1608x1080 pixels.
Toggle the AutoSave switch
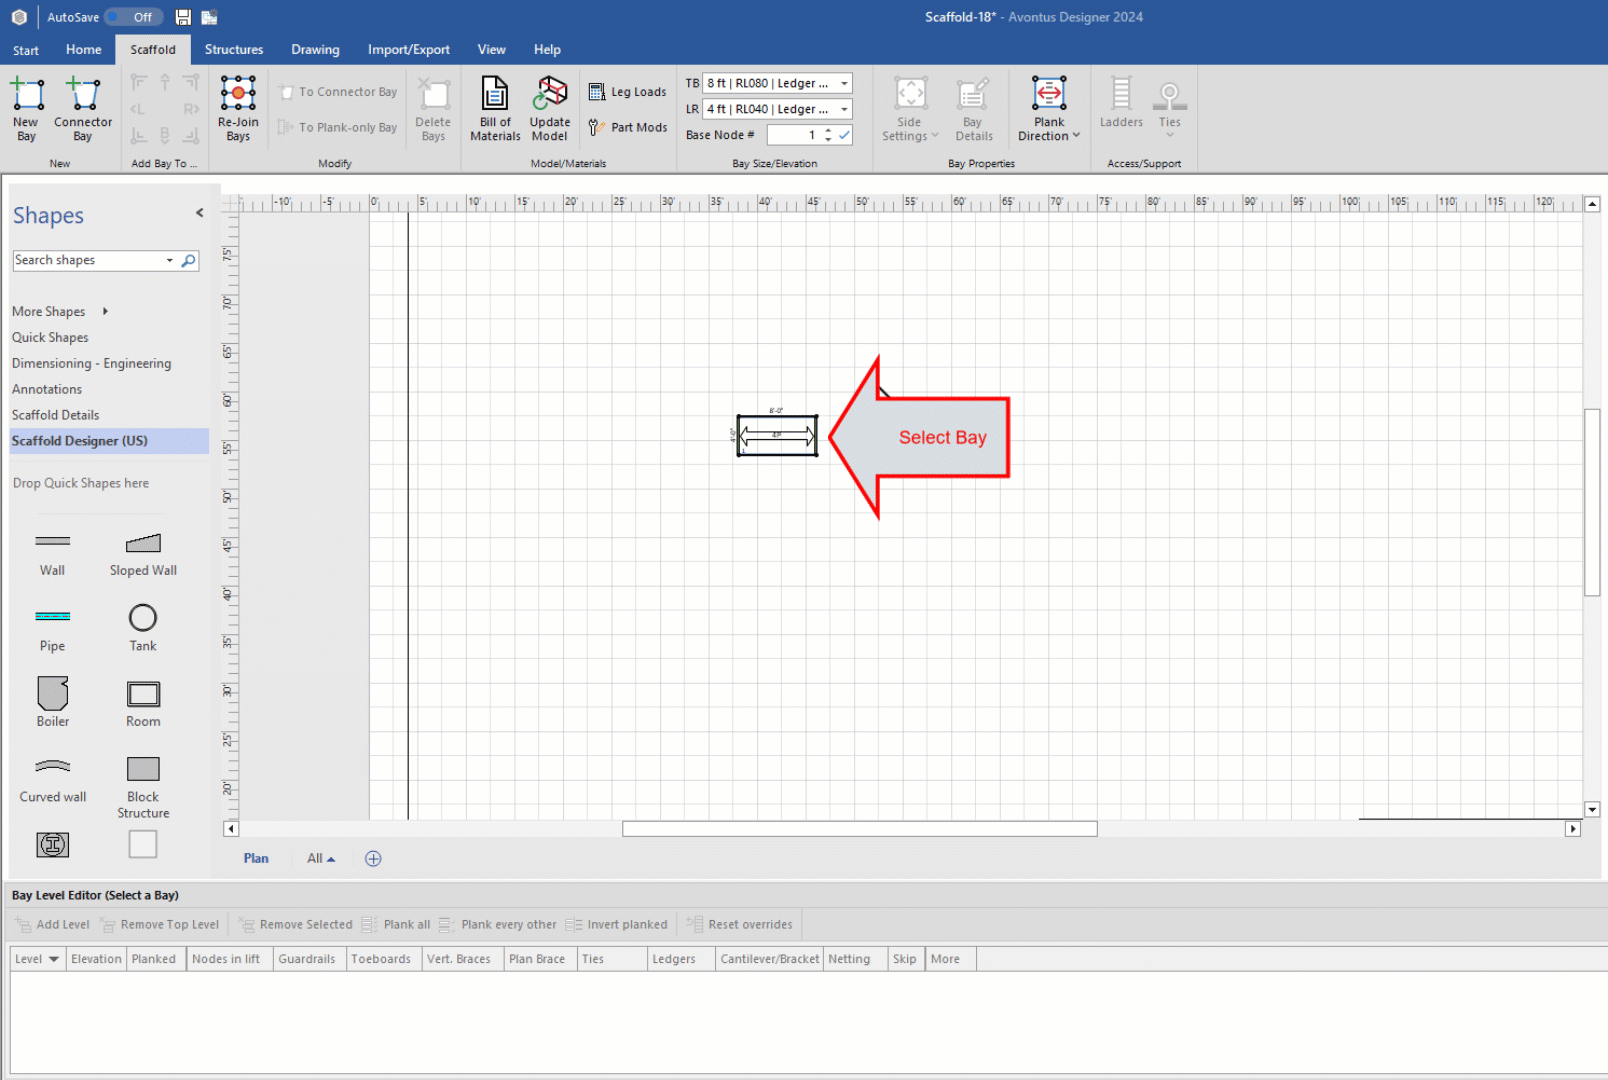click(x=134, y=17)
